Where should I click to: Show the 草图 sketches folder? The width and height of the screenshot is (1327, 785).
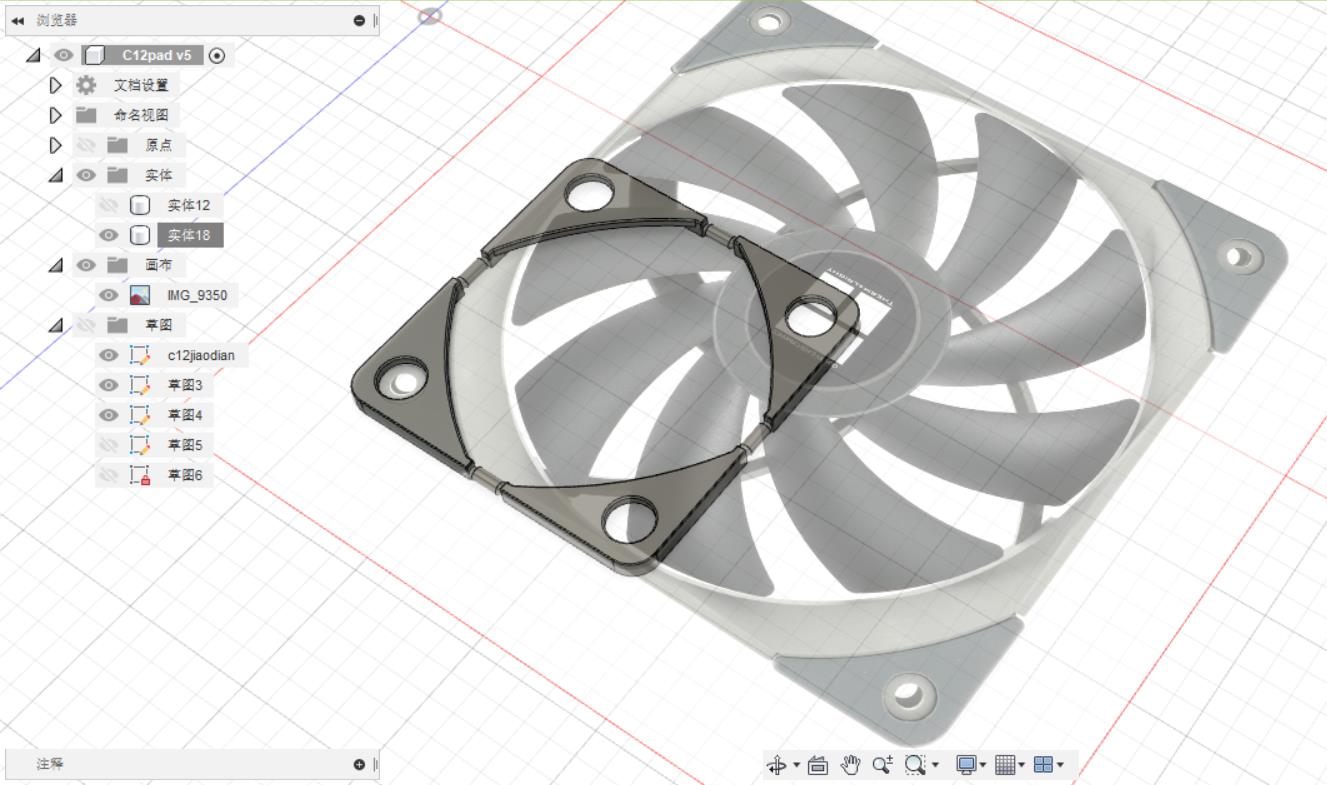[87, 325]
